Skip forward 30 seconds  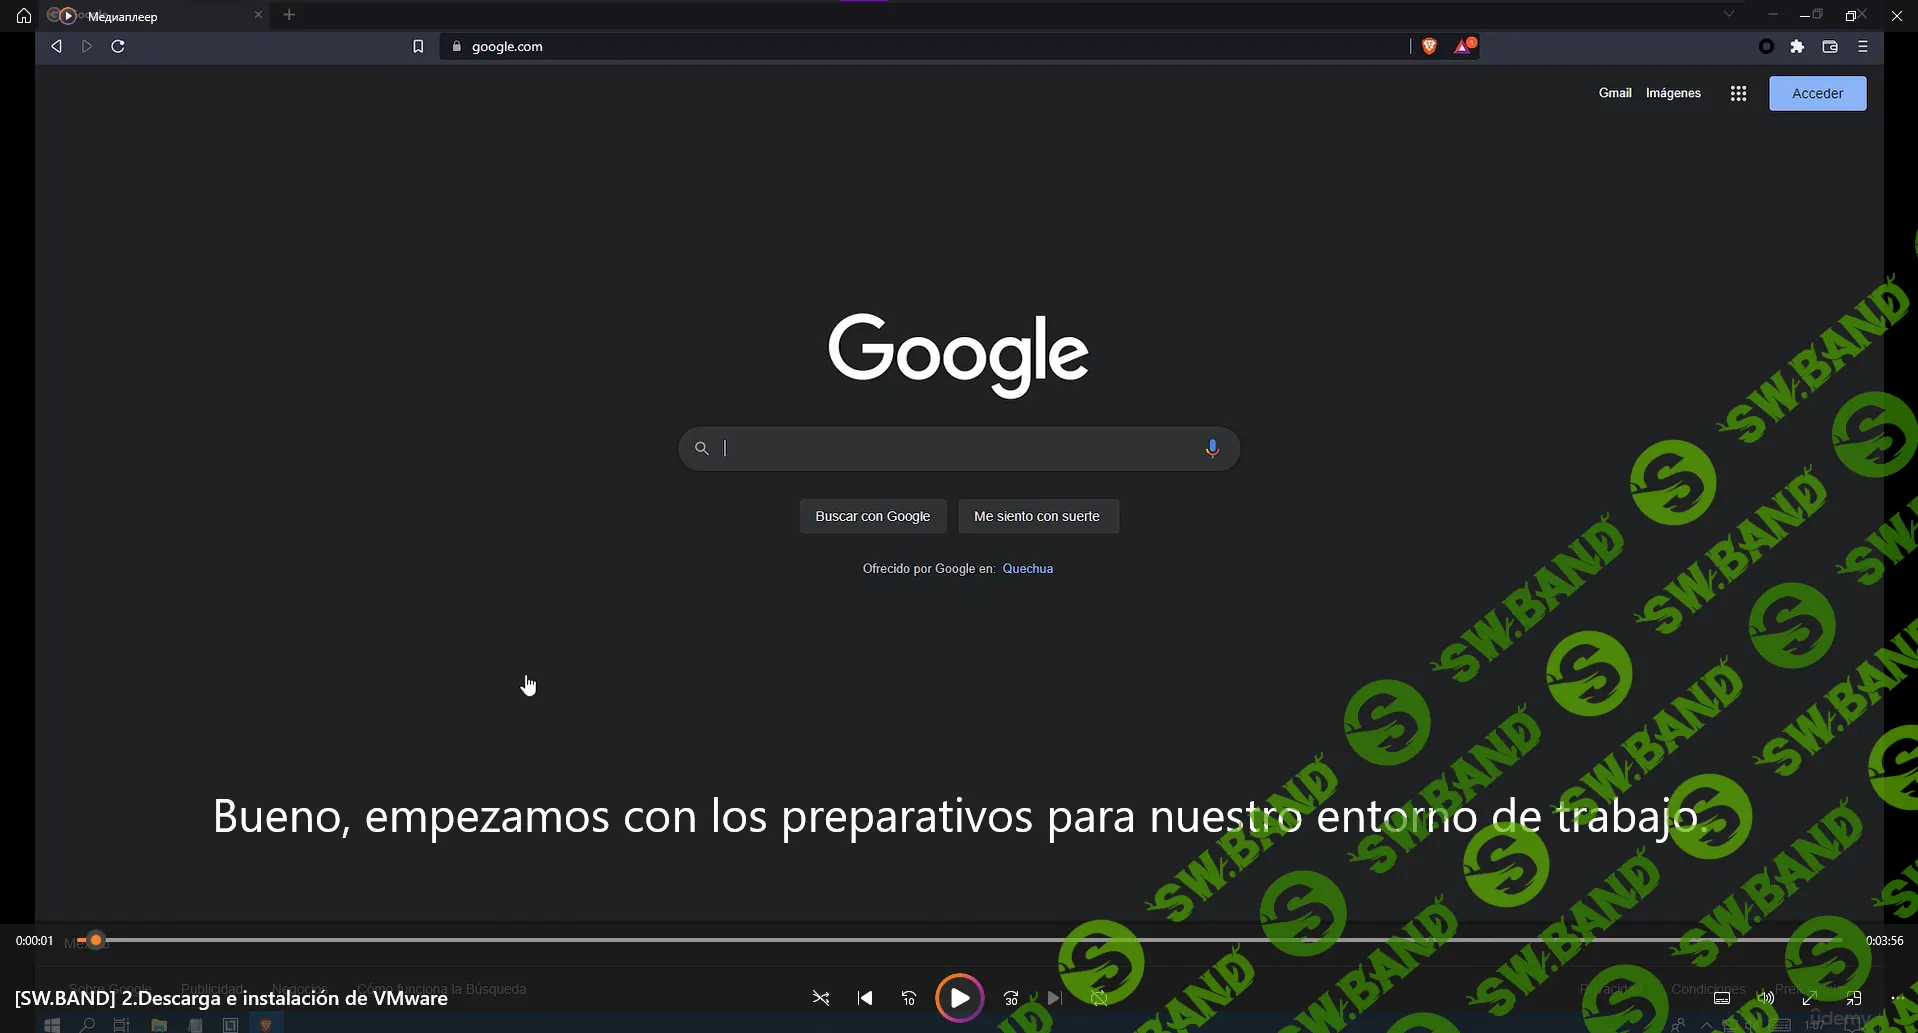pos(1011,998)
